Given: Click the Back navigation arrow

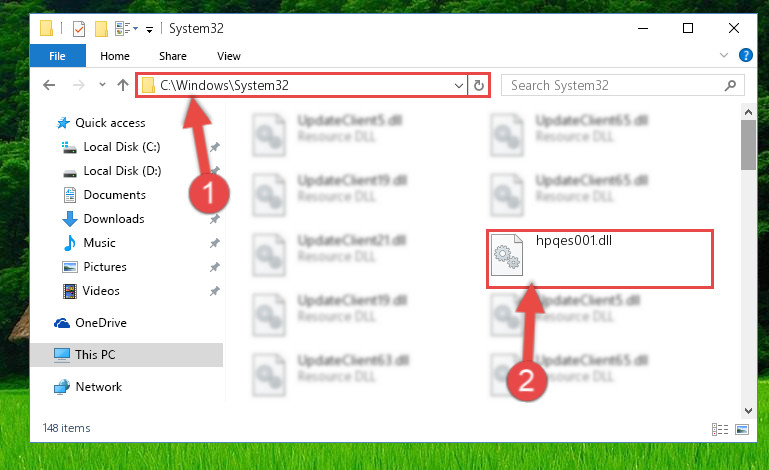Looking at the screenshot, I should click(x=49, y=85).
